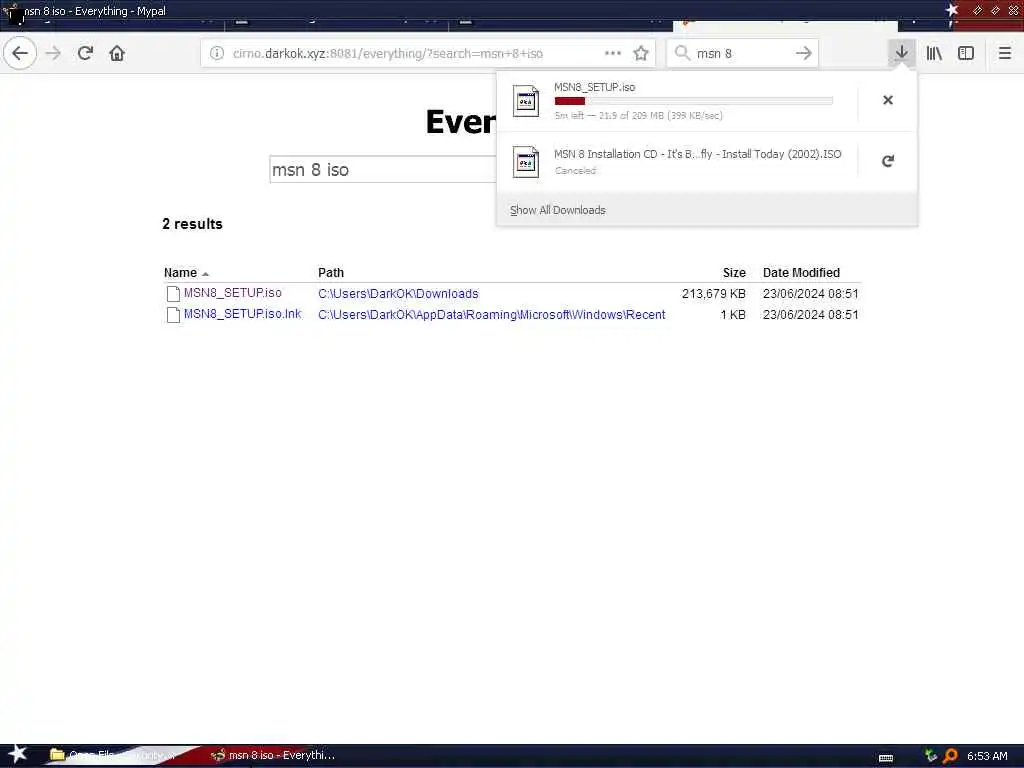This screenshot has width=1024, height=768.
Task: Click the file icon beside MSN8_SETUP.iso result
Action: point(173,294)
